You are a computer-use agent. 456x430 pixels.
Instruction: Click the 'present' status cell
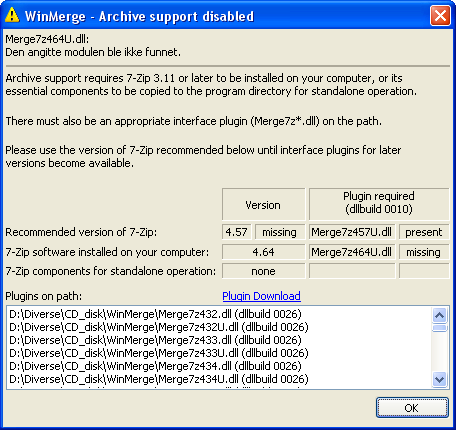424,232
